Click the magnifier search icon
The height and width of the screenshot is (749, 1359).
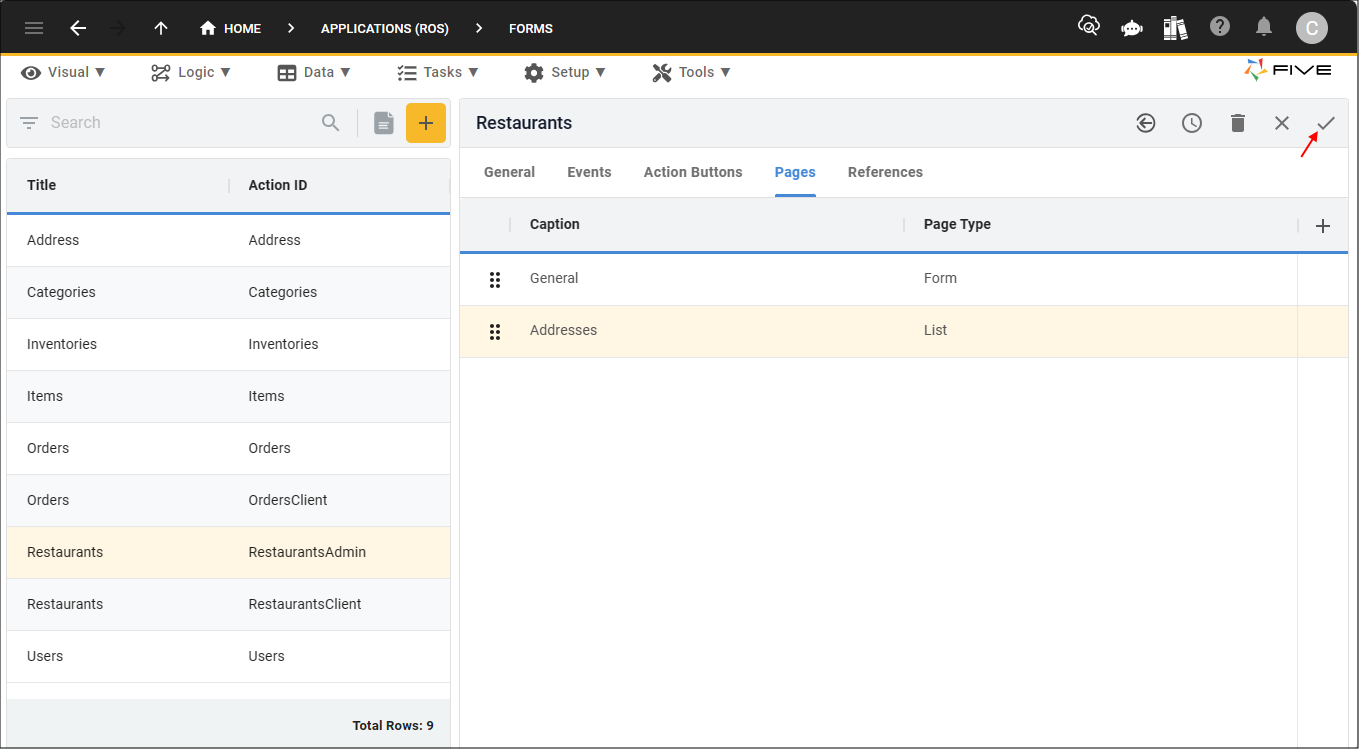[331, 123]
